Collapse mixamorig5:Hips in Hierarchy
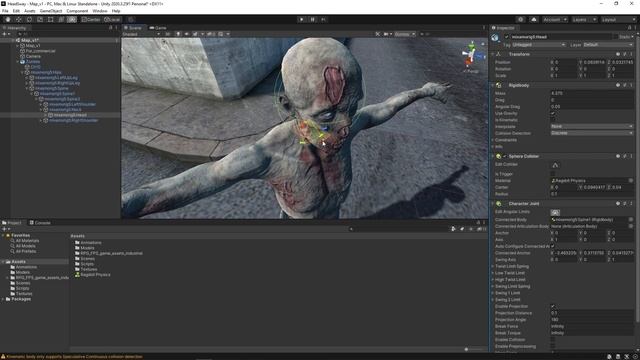 coord(22,72)
